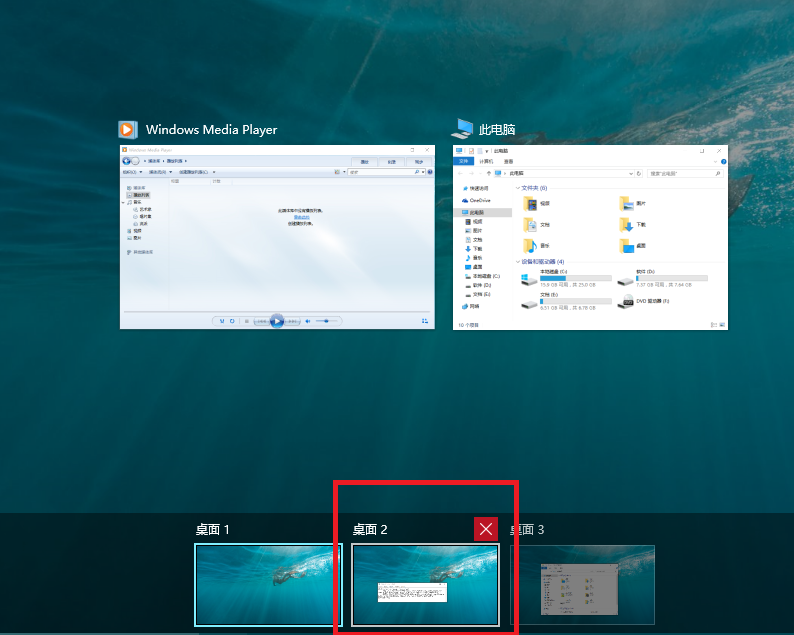The width and height of the screenshot is (794, 635).
Task: Click the 此电脑 computer icon in title
Action: [461, 129]
